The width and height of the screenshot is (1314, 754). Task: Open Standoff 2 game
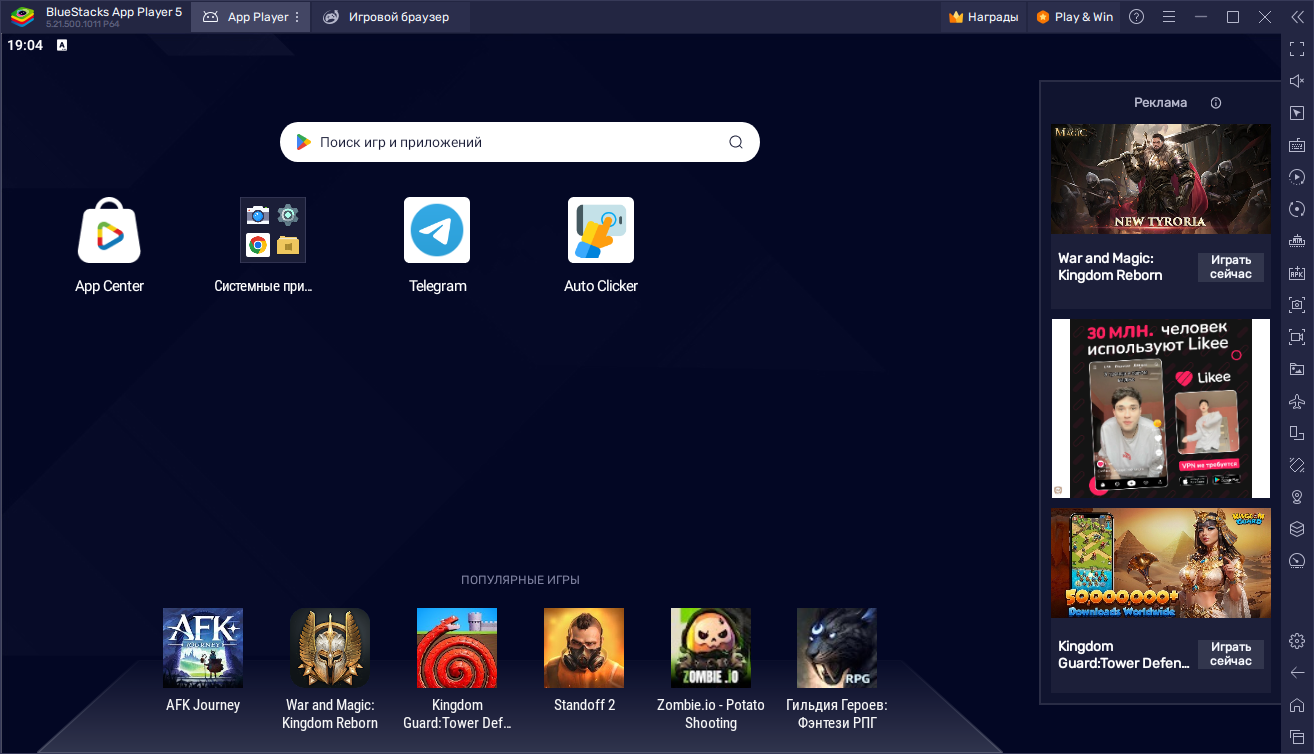(x=584, y=648)
